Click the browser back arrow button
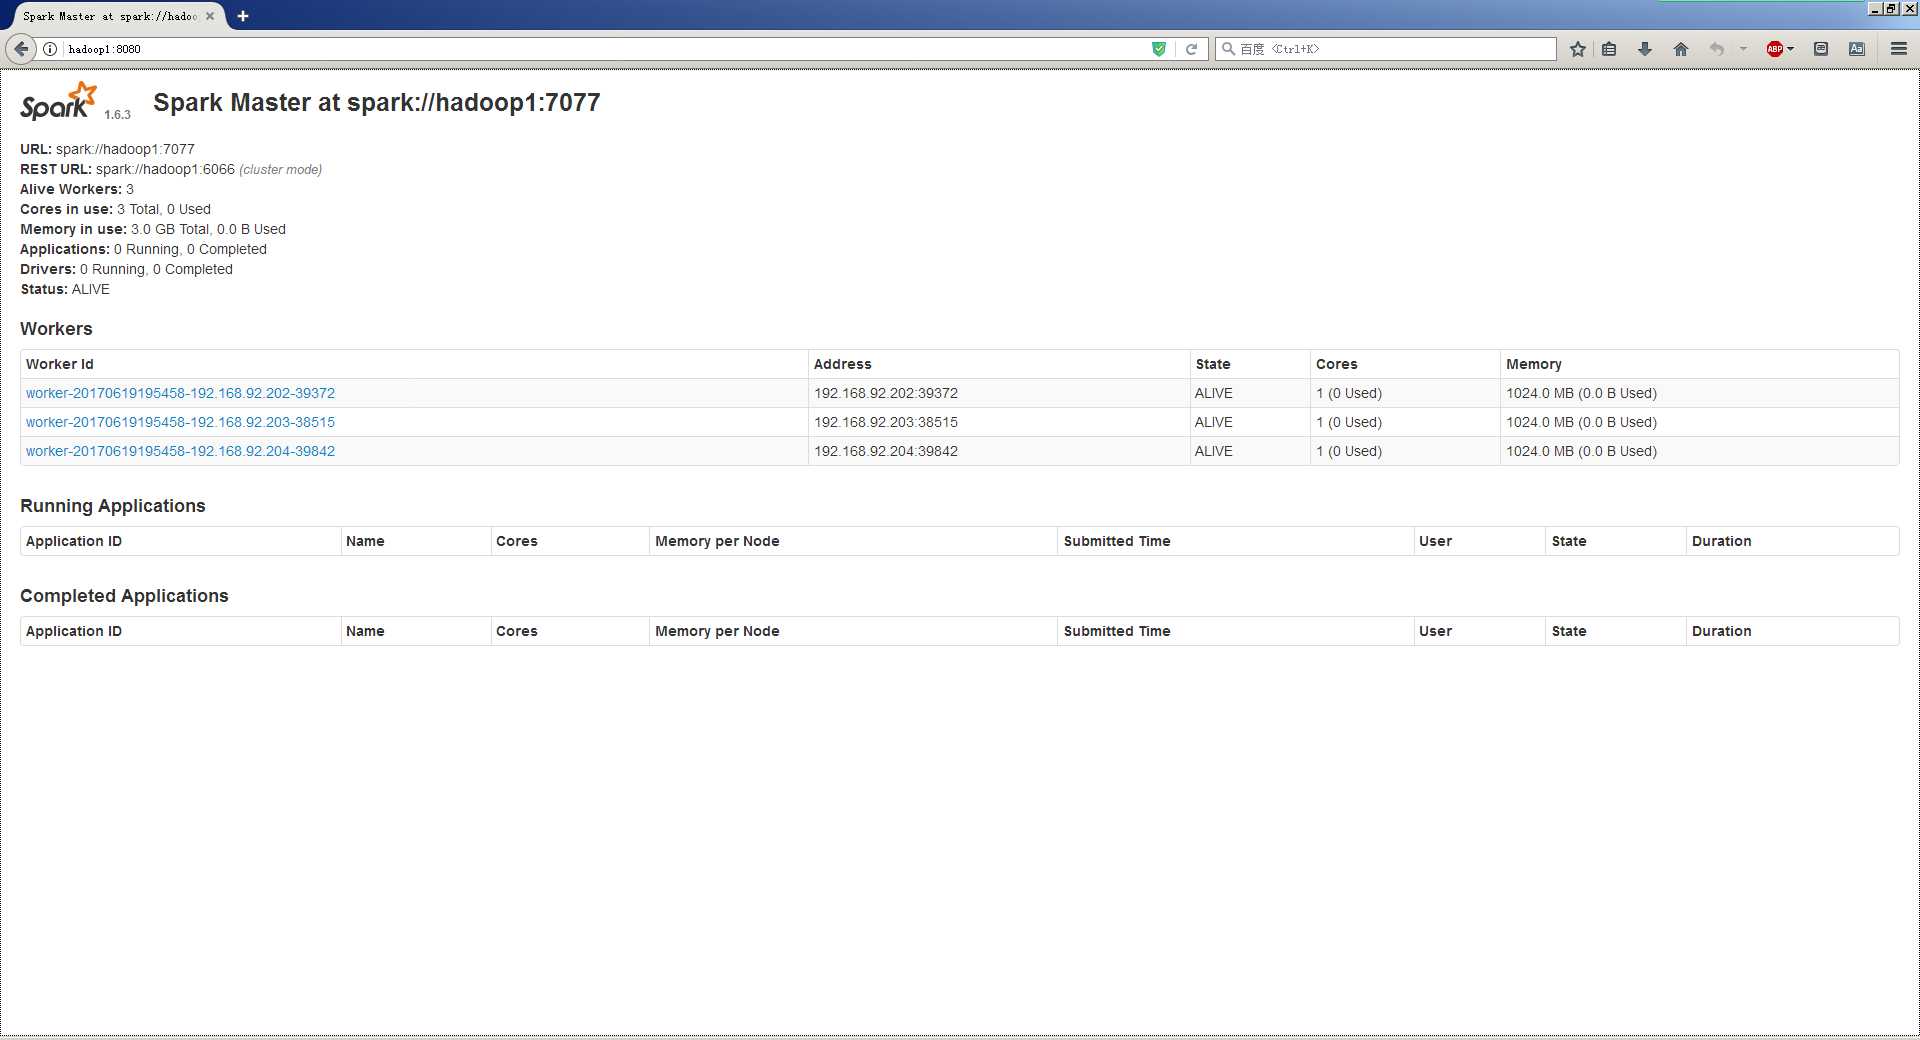The height and width of the screenshot is (1040, 1920). (x=21, y=49)
